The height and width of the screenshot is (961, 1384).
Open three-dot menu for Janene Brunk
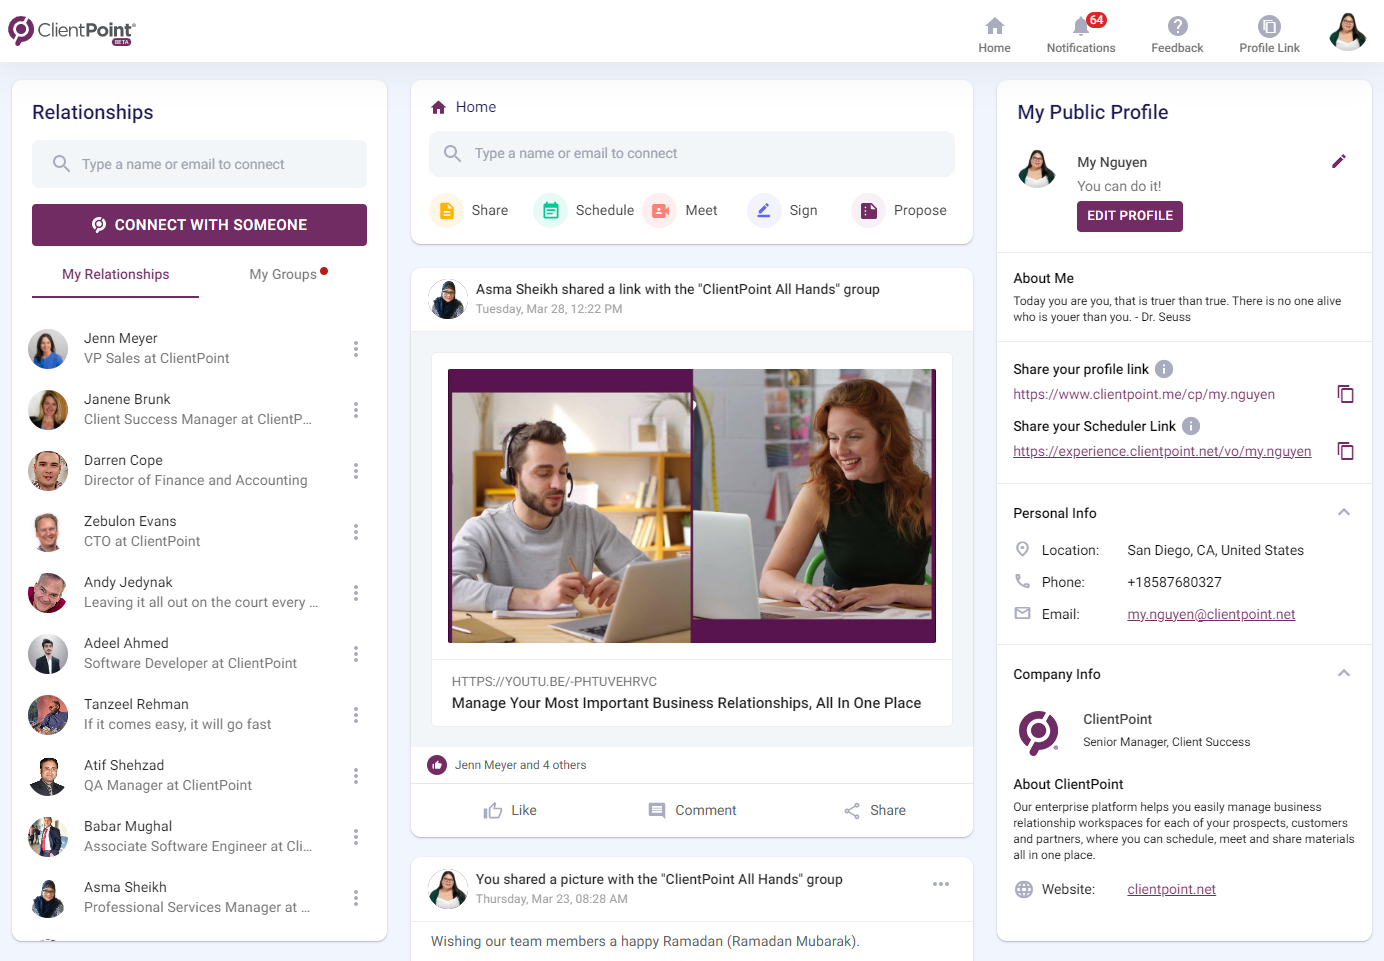pos(356,410)
